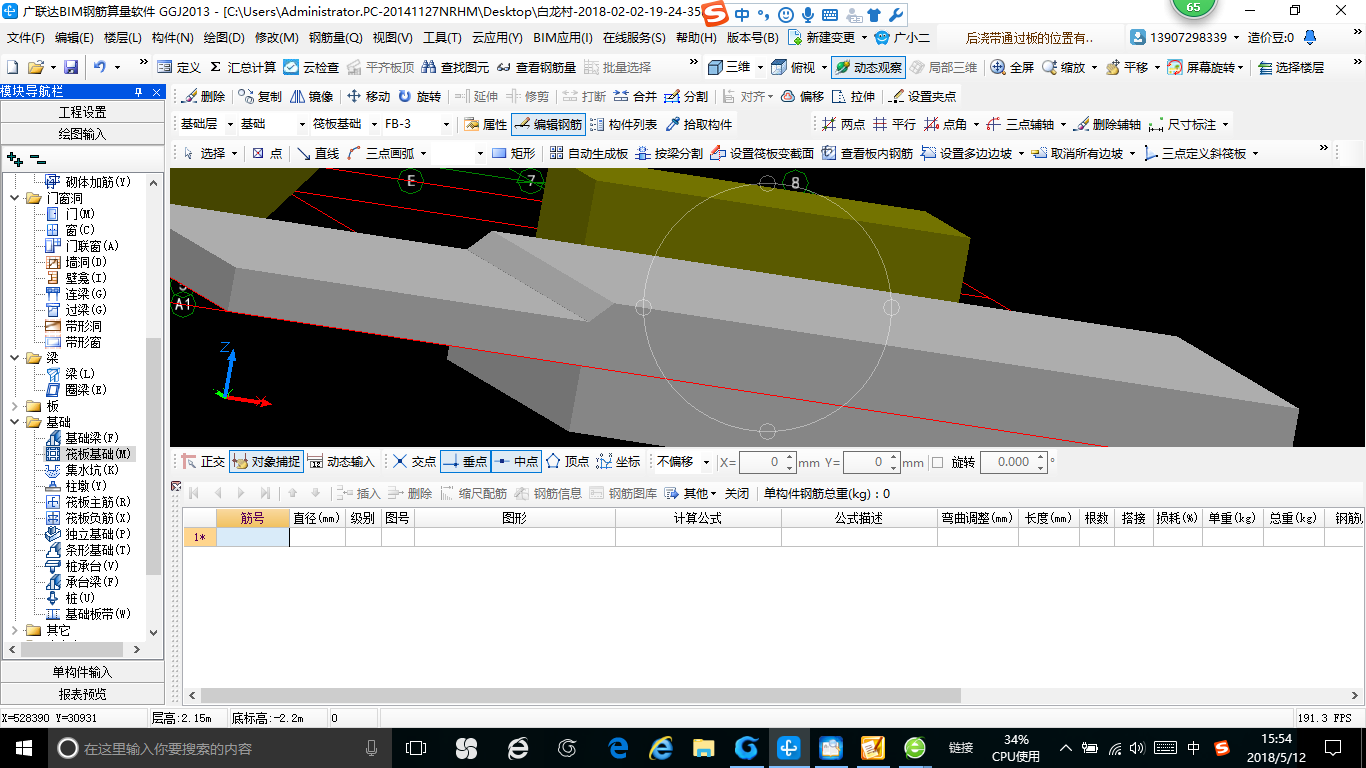Open 单构件输入 panel button
Viewport: 1366px width, 768px height.
coord(82,671)
